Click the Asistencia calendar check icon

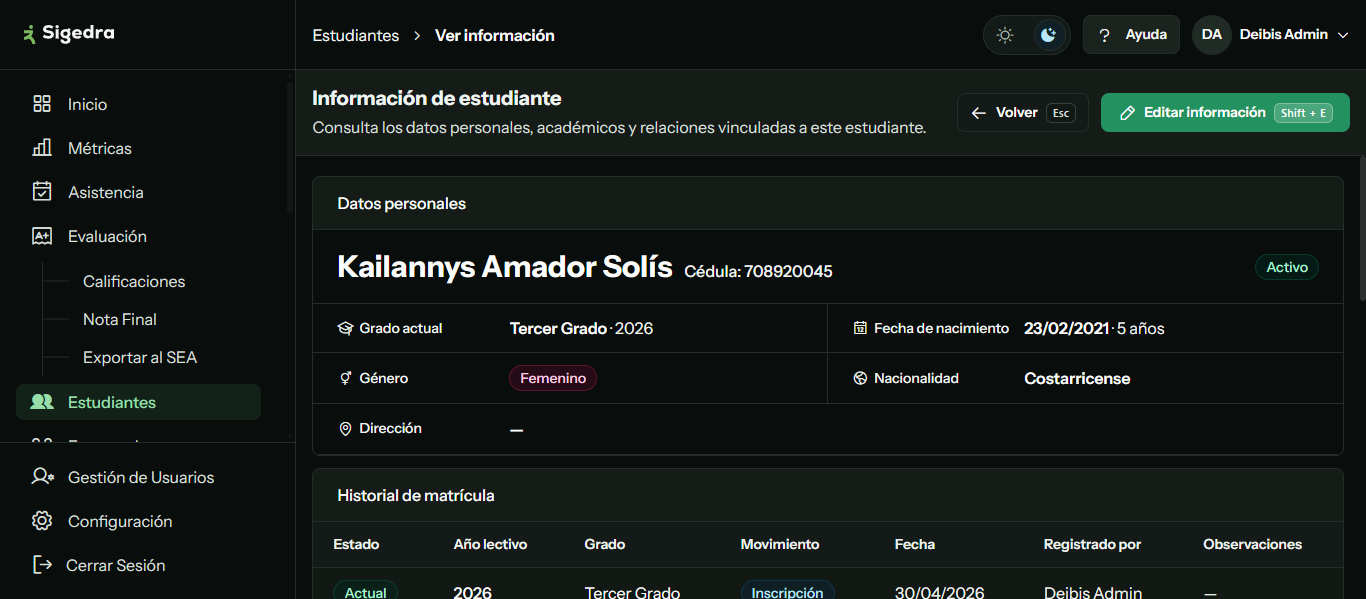(x=42, y=192)
